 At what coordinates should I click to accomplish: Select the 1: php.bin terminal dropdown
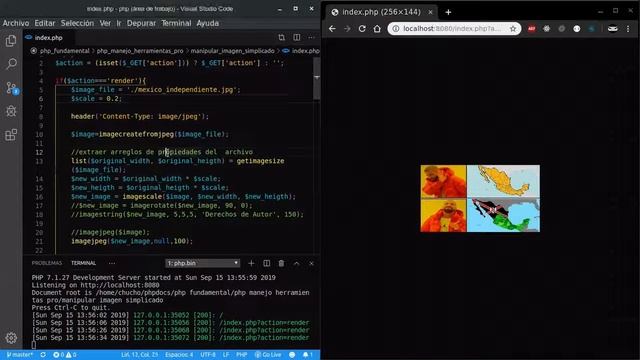202,263
